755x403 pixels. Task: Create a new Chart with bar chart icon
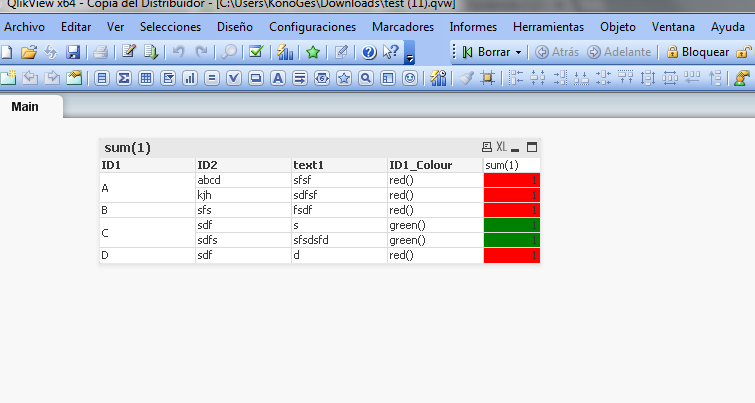(x=190, y=78)
